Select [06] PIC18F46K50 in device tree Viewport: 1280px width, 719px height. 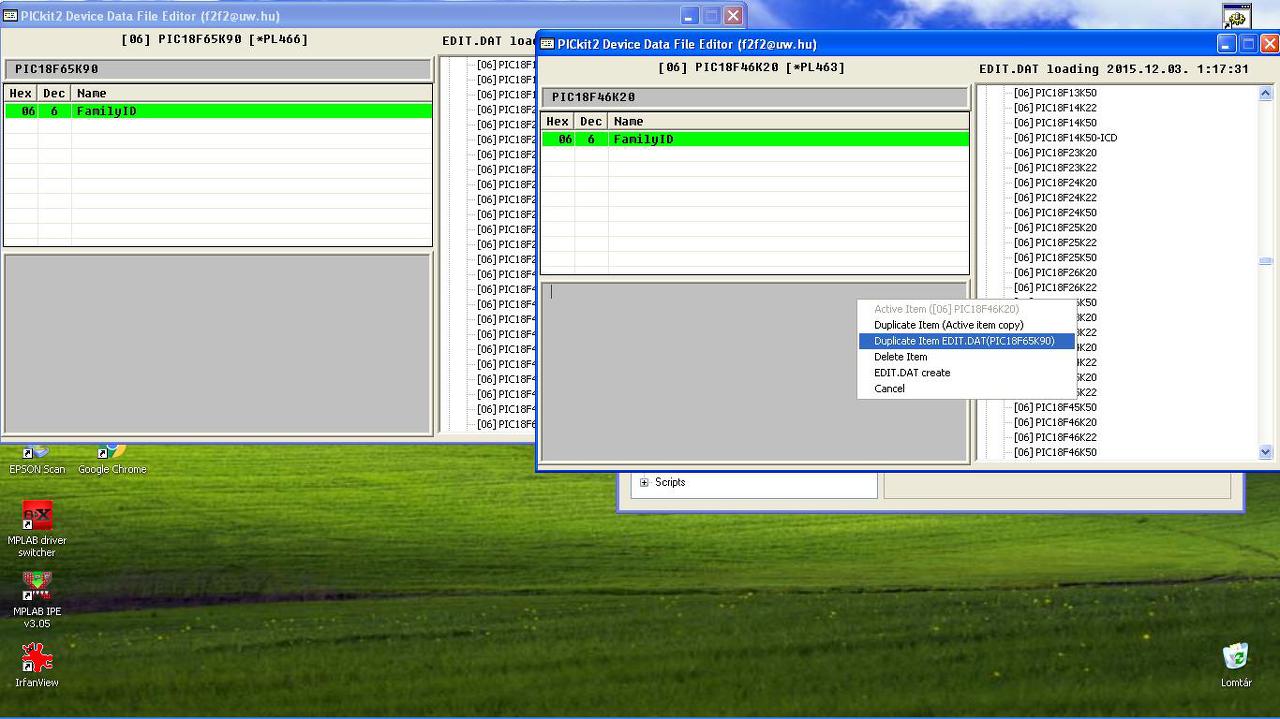[1055, 453]
